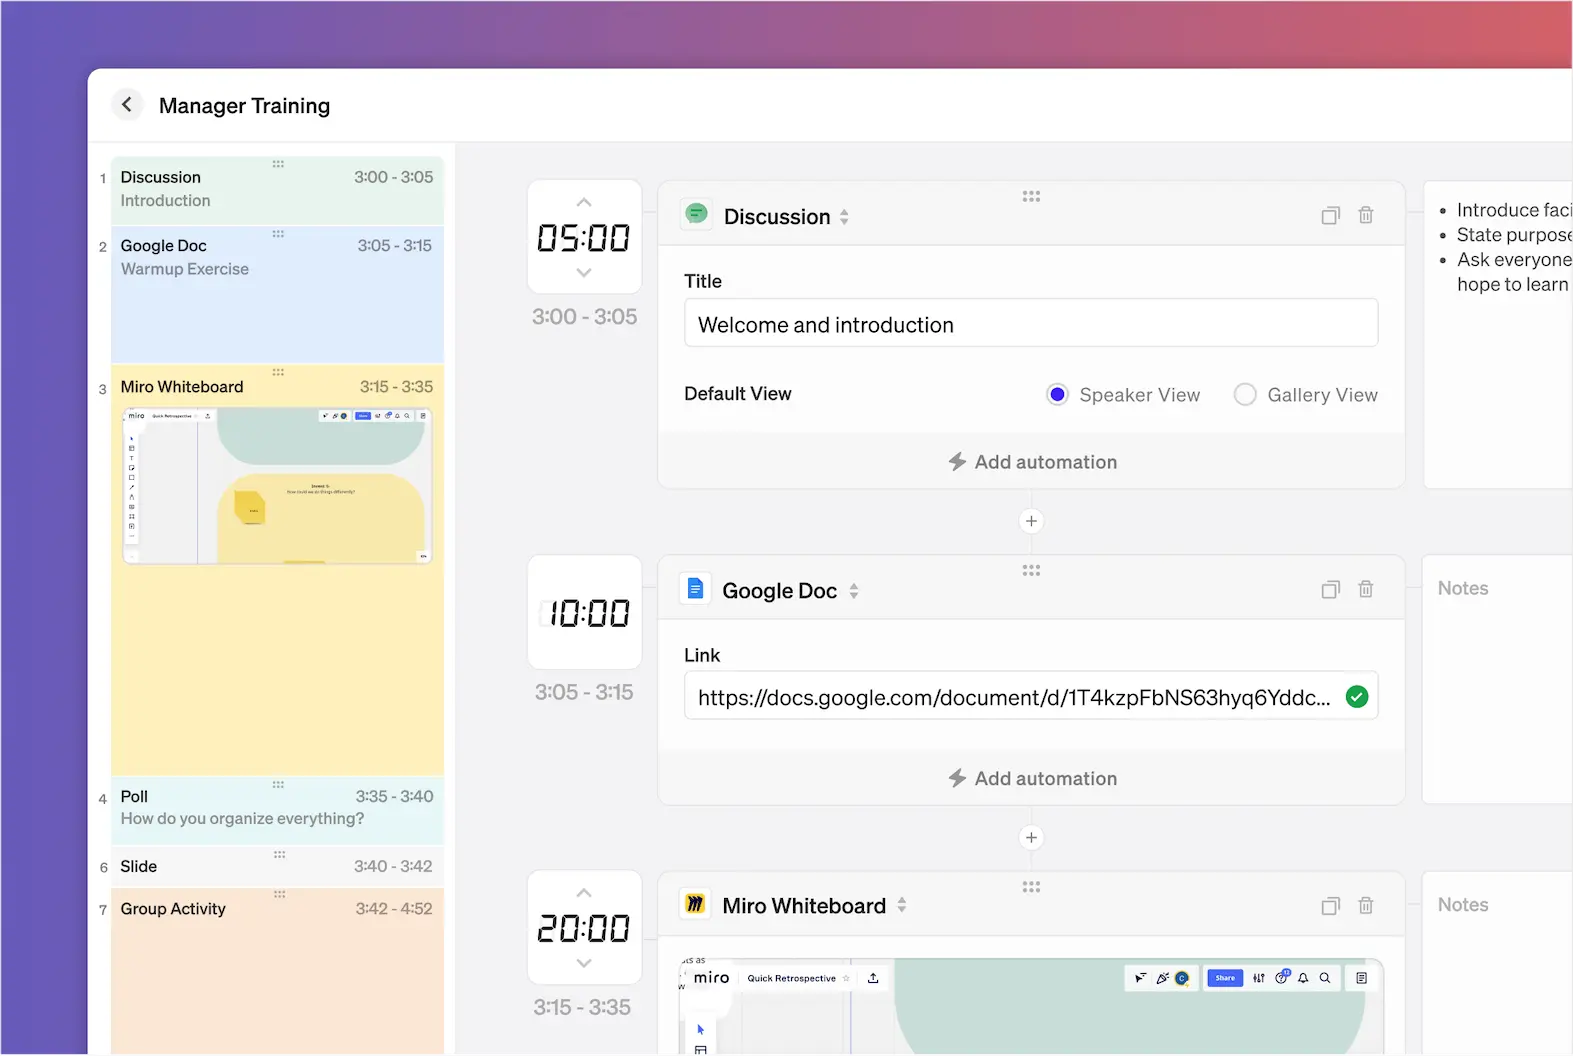Screen dimensions: 1573x1056
Task: Grab drag handle of Discussion block card
Action: tap(1031, 196)
